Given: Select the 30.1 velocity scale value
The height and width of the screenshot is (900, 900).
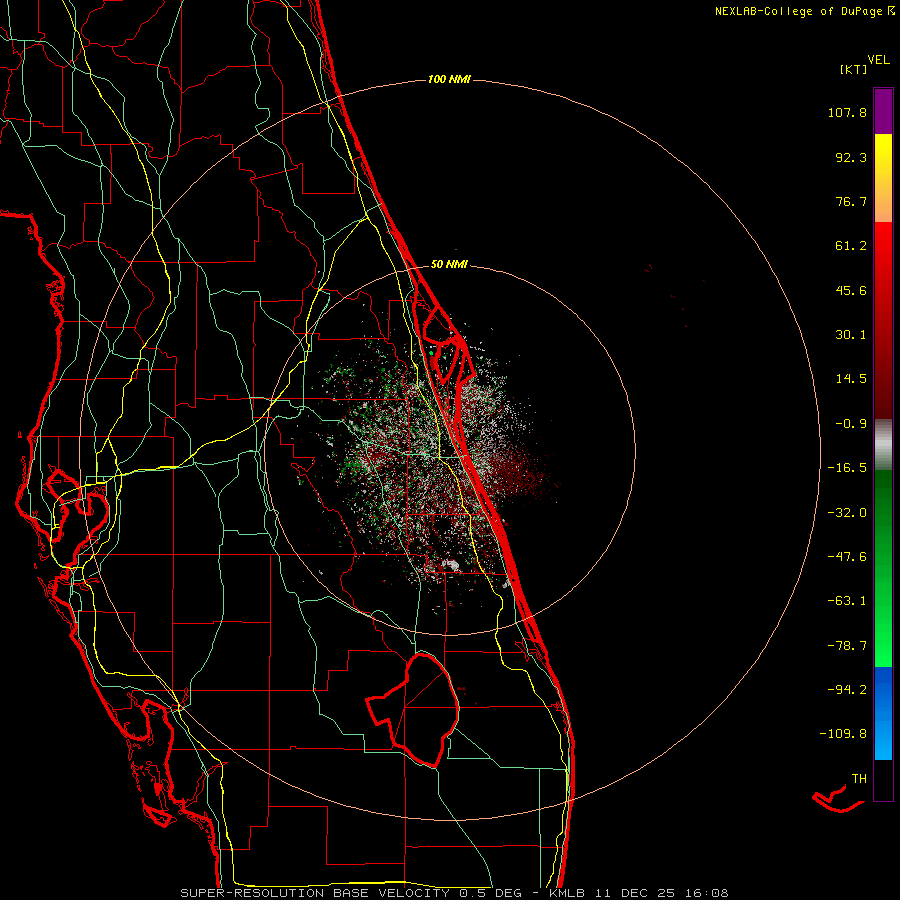Looking at the screenshot, I should [x=851, y=335].
